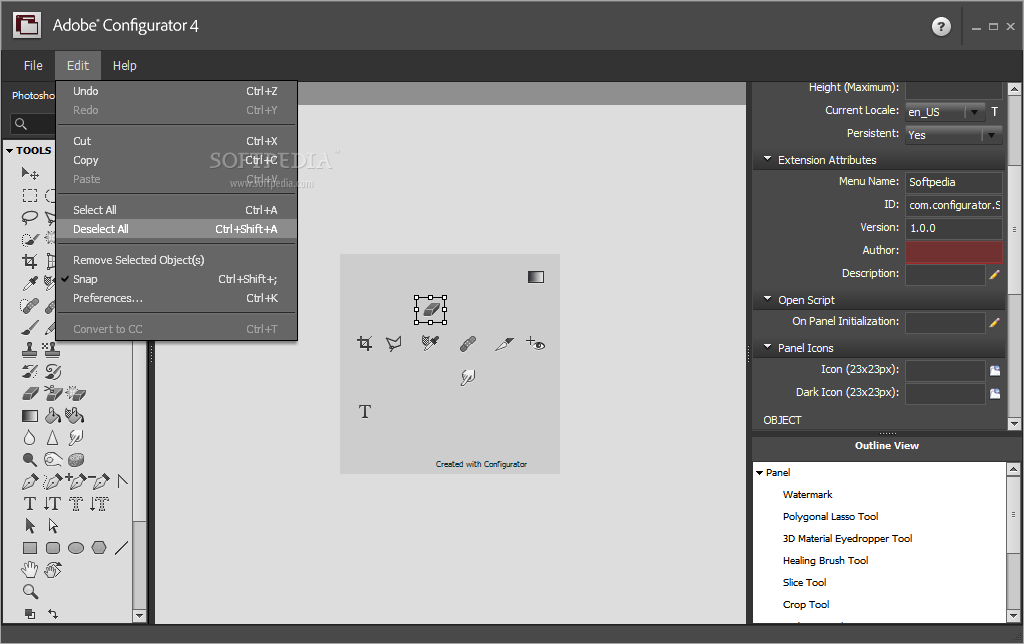Choose the Pattern Stamp tool
The image size is (1024, 644).
52,350
